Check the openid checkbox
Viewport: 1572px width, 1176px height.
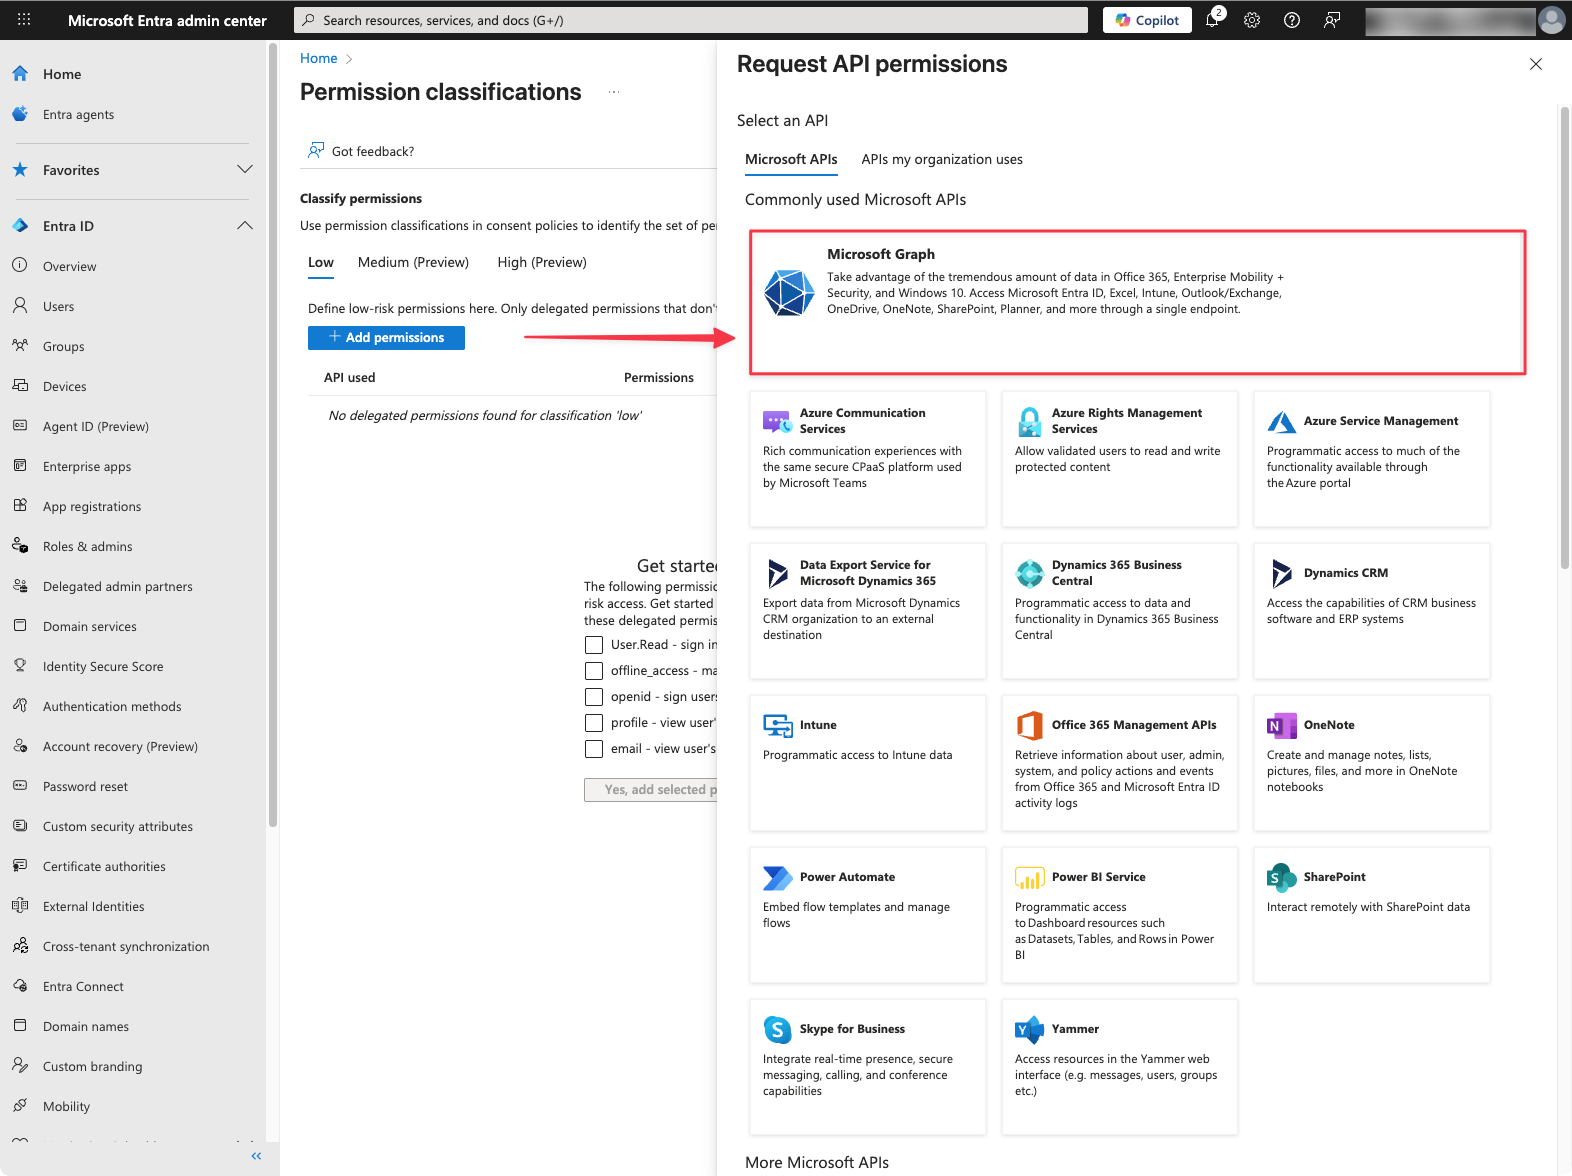594,697
